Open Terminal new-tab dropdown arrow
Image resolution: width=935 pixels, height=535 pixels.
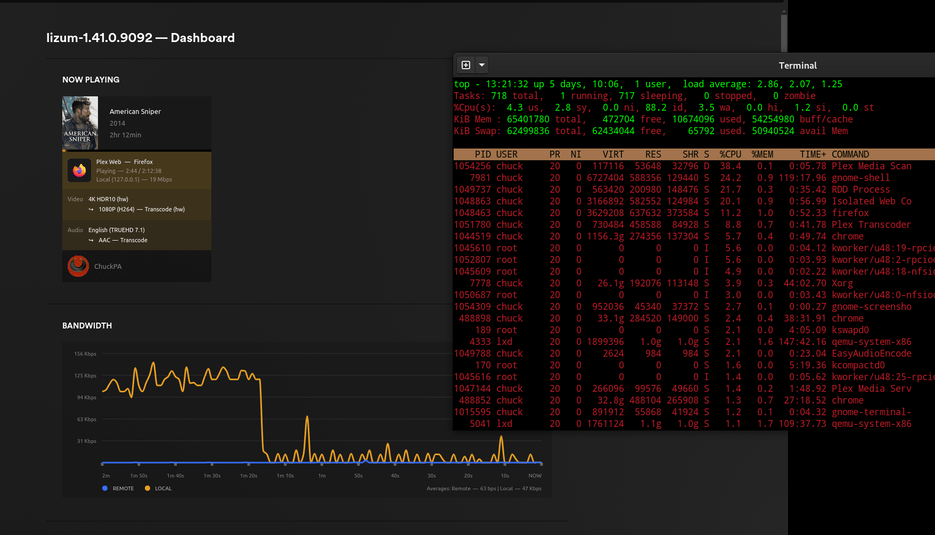pyautogui.click(x=482, y=65)
